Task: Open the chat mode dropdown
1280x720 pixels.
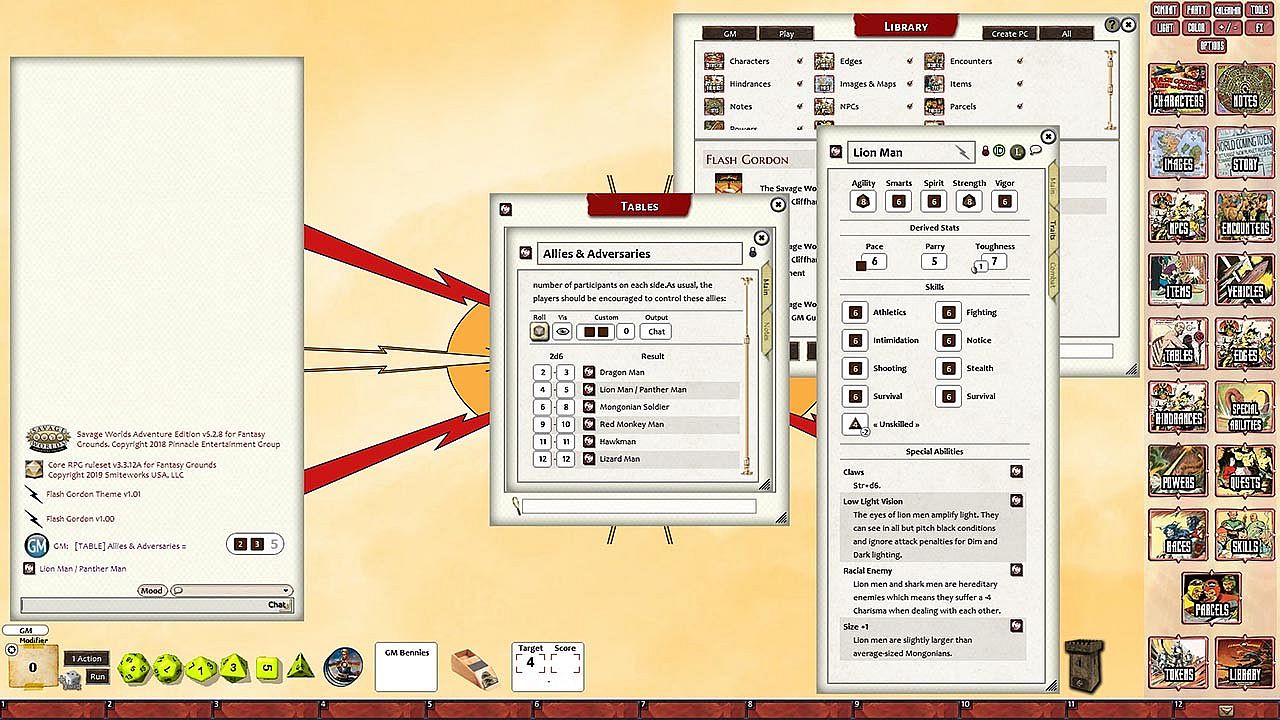Action: click(232, 591)
